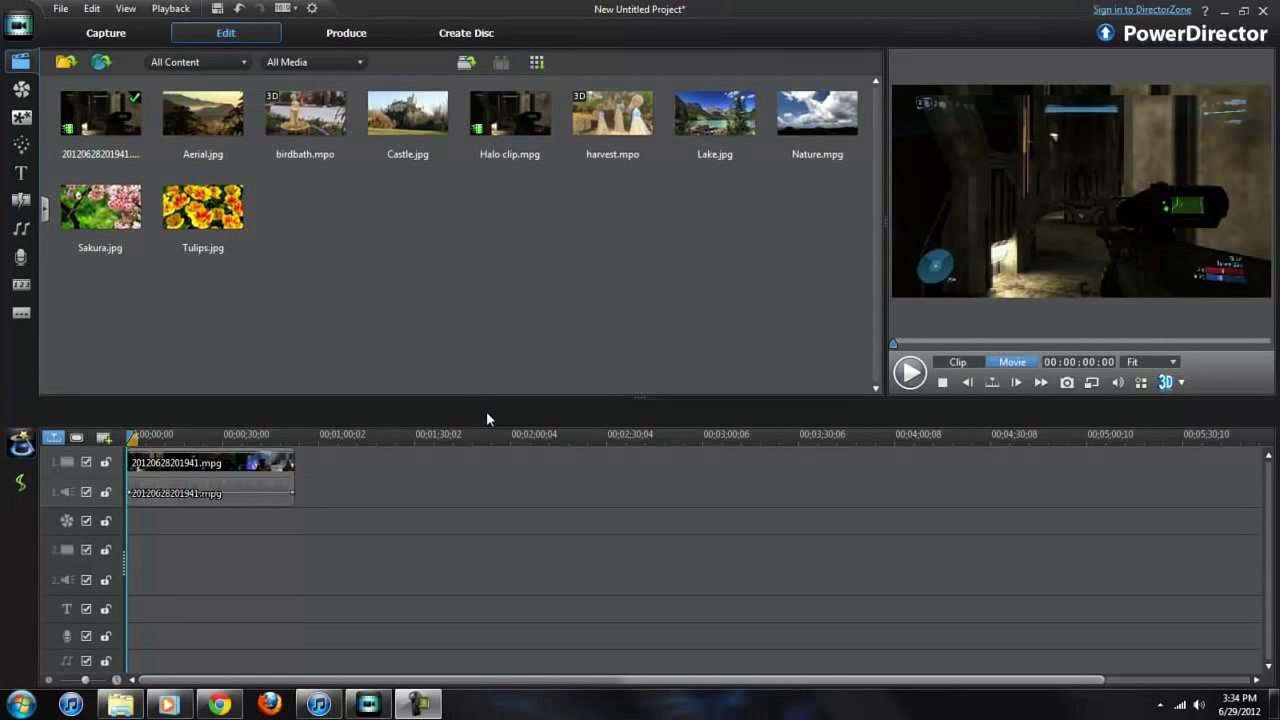The height and width of the screenshot is (720, 1280).
Task: Click the preview seek slider handle
Action: 894,343
